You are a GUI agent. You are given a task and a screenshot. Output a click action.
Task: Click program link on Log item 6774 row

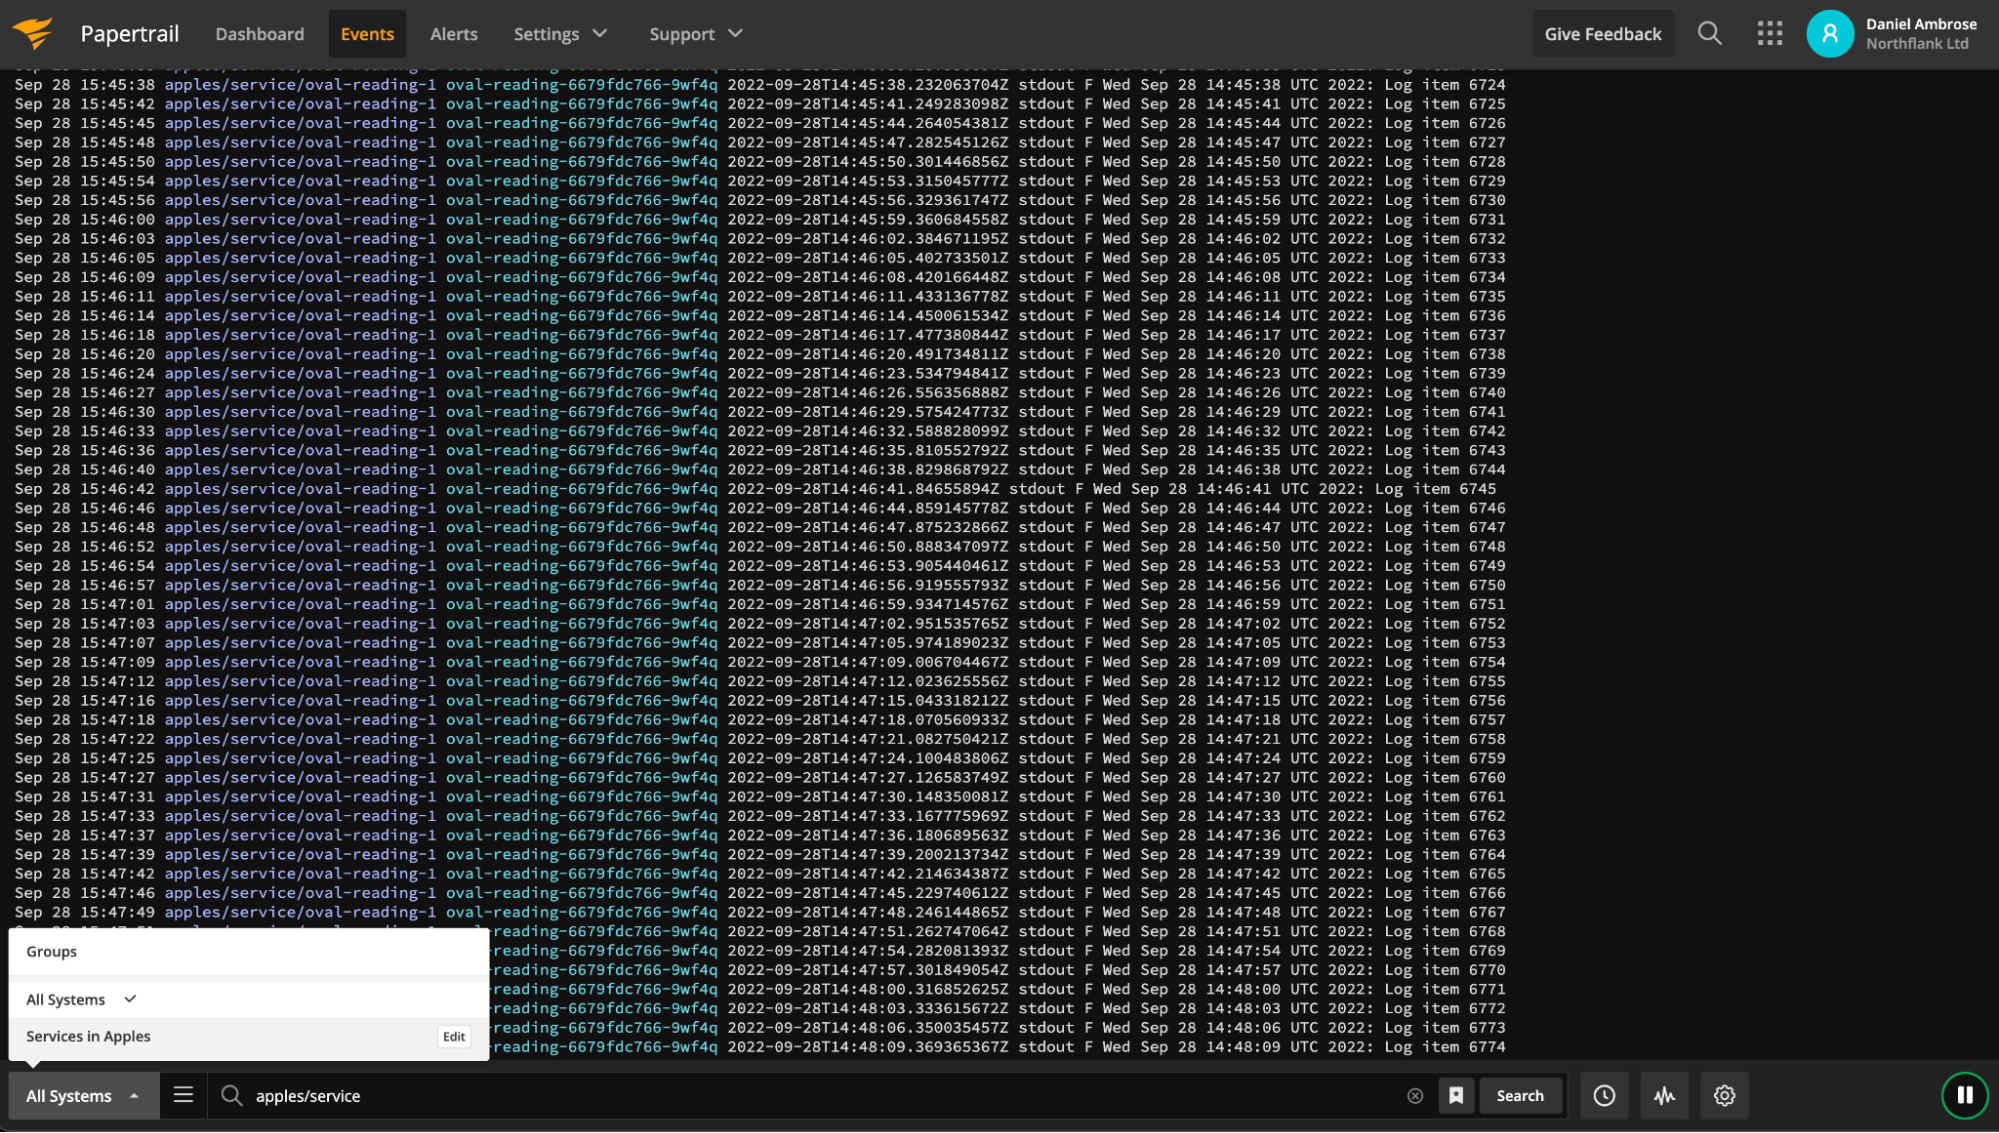604,1047
